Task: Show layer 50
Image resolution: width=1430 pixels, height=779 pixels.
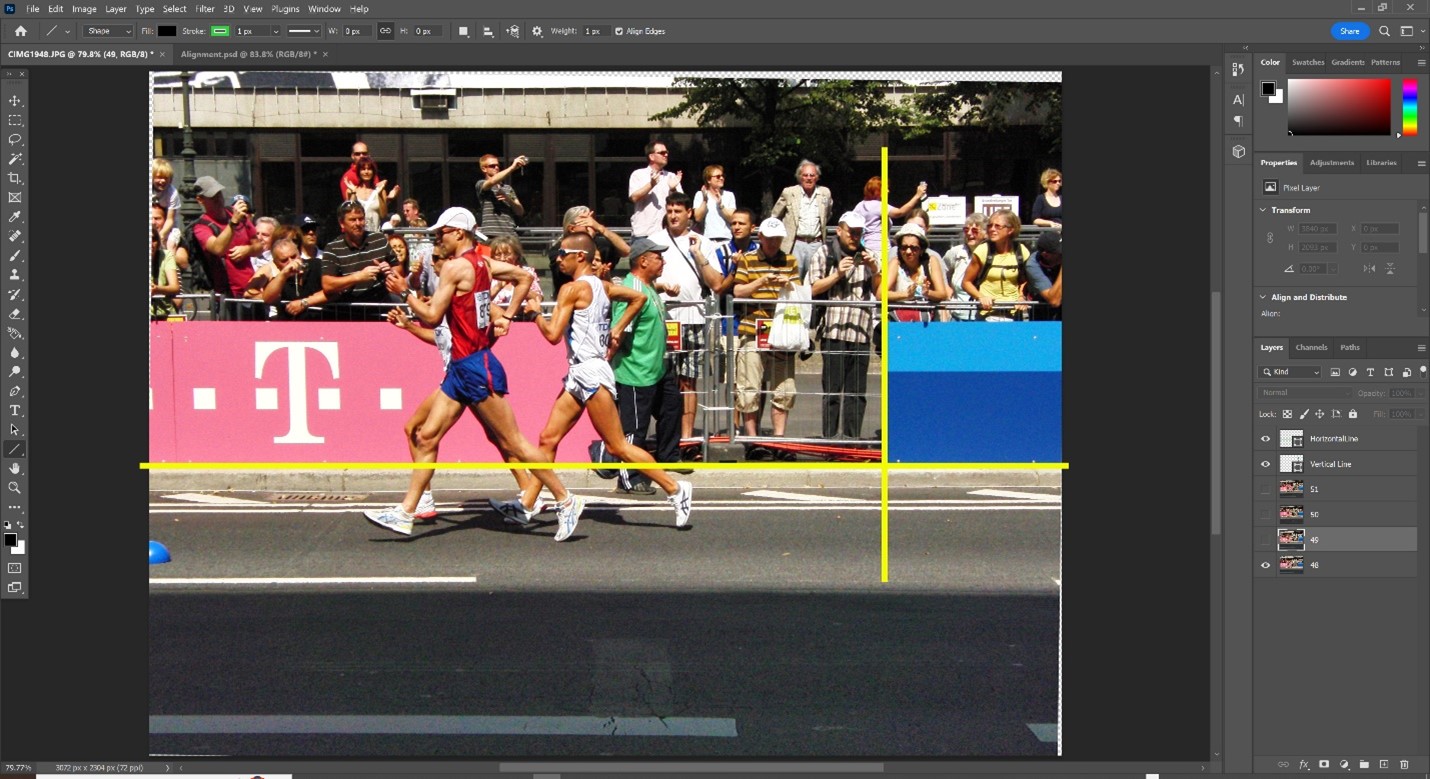Action: (1265, 514)
